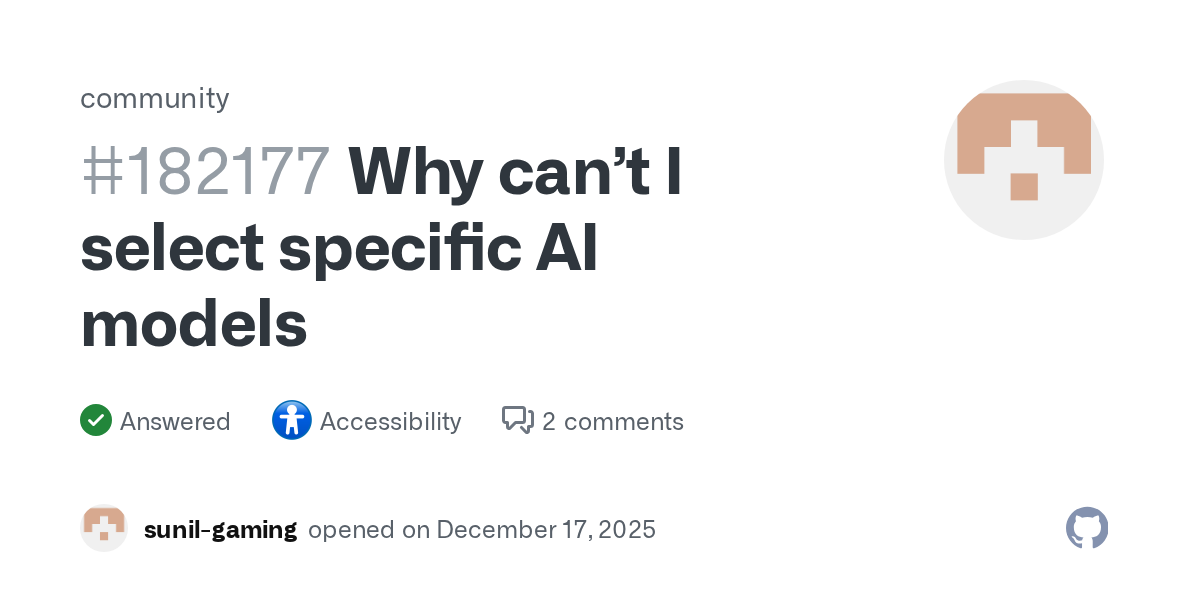This screenshot has height=600, width=1200.
Task: Click the blue Accessibility person icon
Action: point(291,421)
